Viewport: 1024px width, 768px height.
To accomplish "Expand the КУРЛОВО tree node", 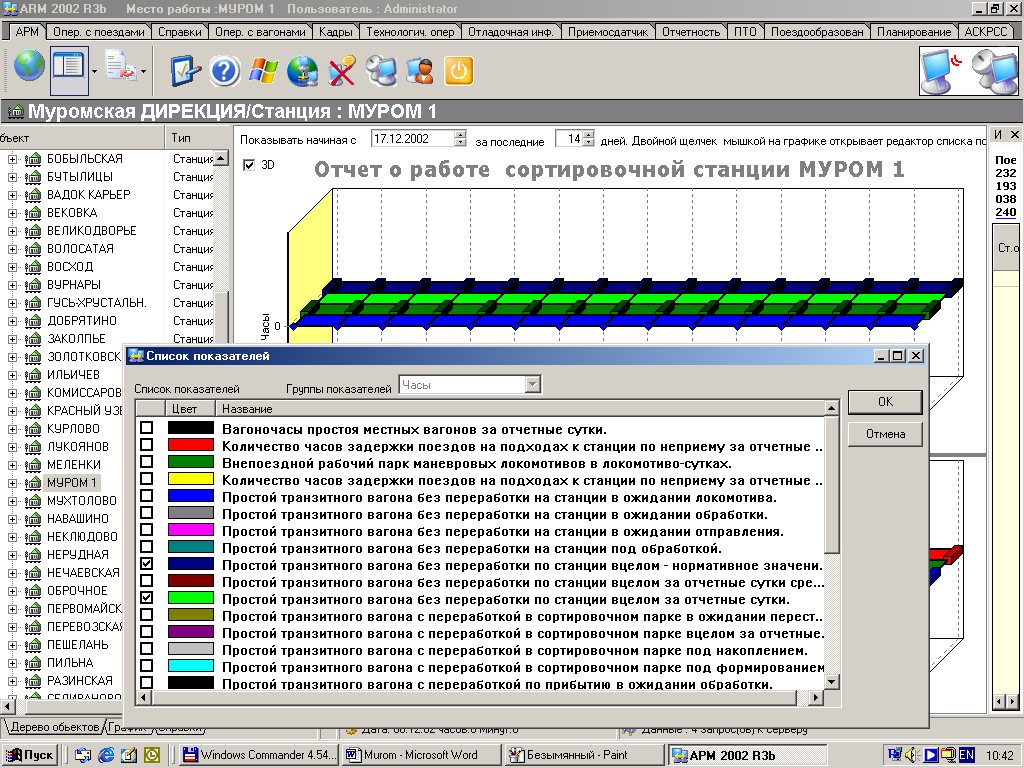I will [x=12, y=429].
